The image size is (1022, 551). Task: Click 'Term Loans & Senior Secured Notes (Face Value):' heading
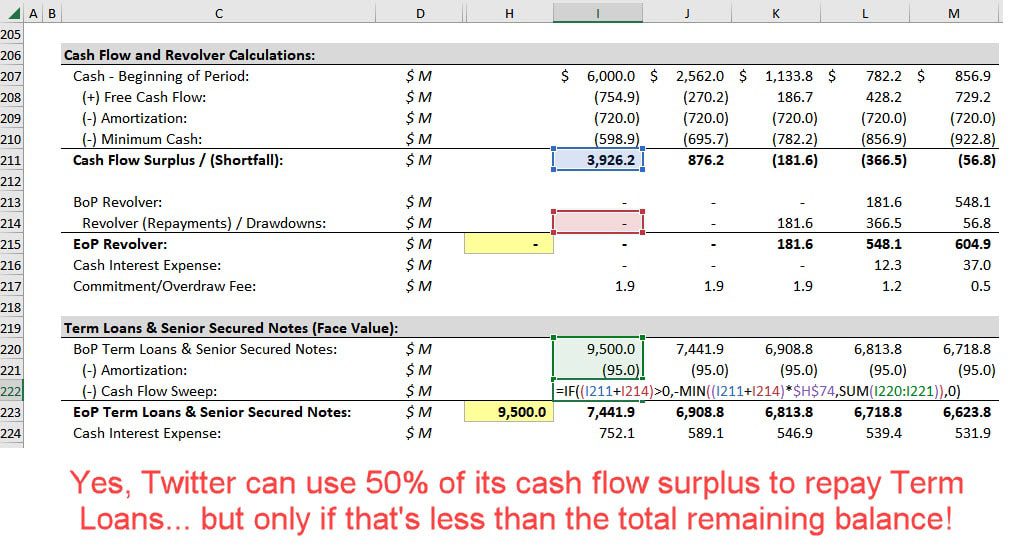tap(231, 328)
